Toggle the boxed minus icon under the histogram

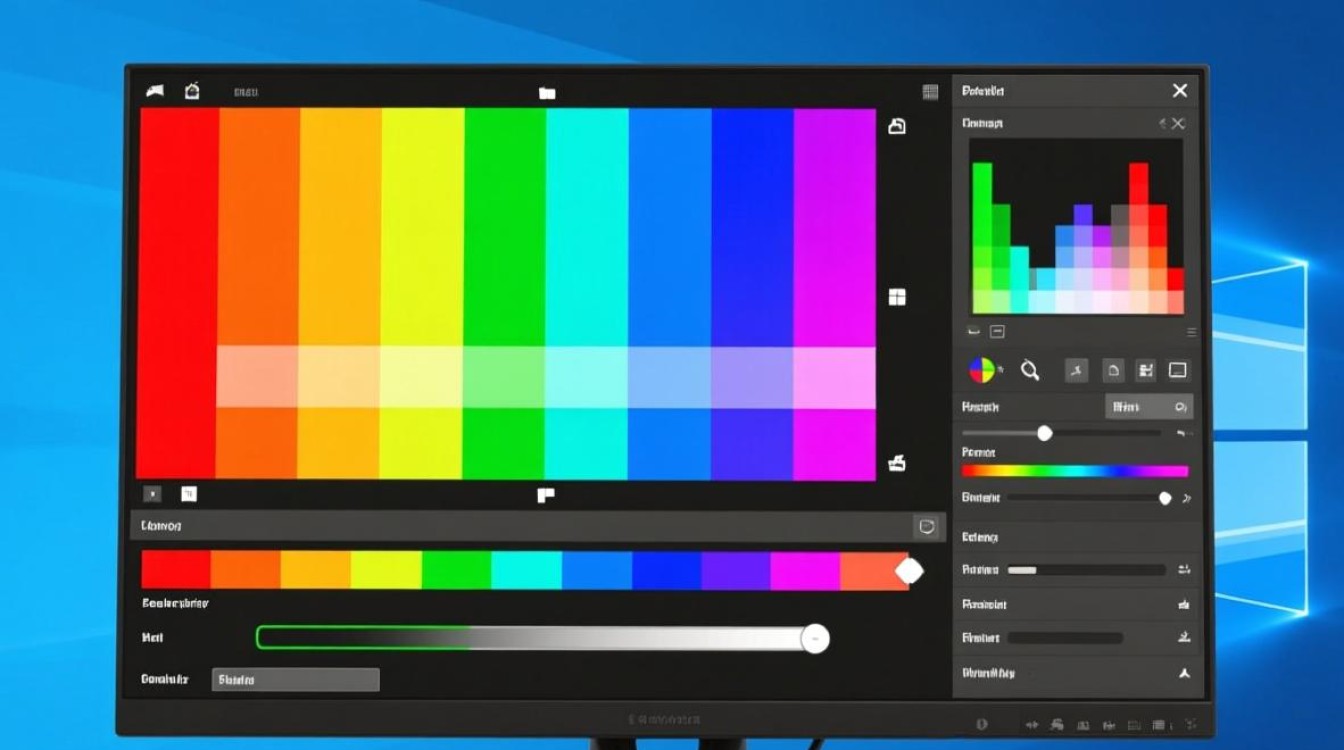coord(997,332)
